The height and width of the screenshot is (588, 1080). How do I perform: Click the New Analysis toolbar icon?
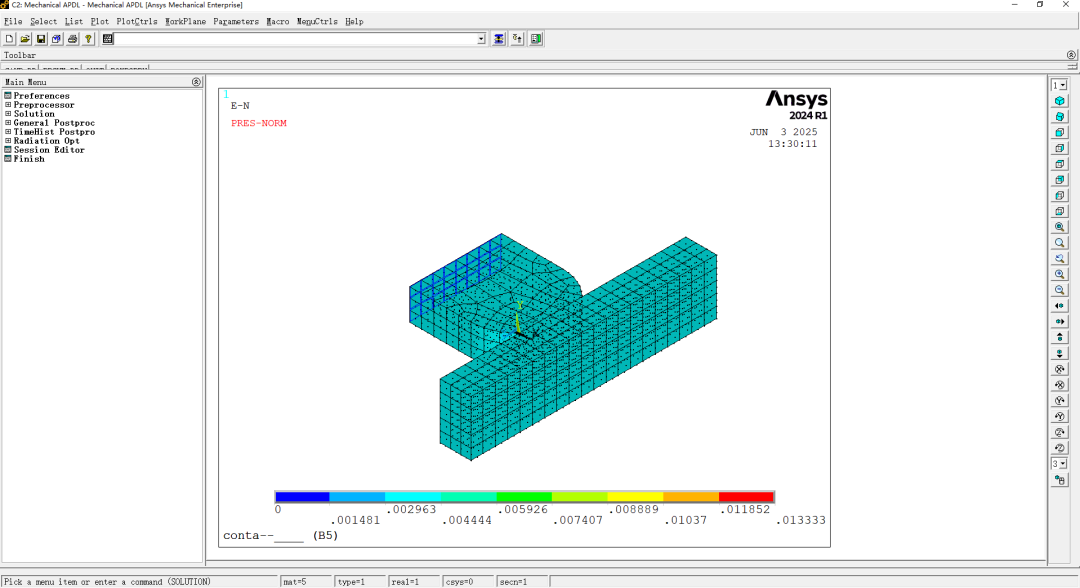point(9,39)
